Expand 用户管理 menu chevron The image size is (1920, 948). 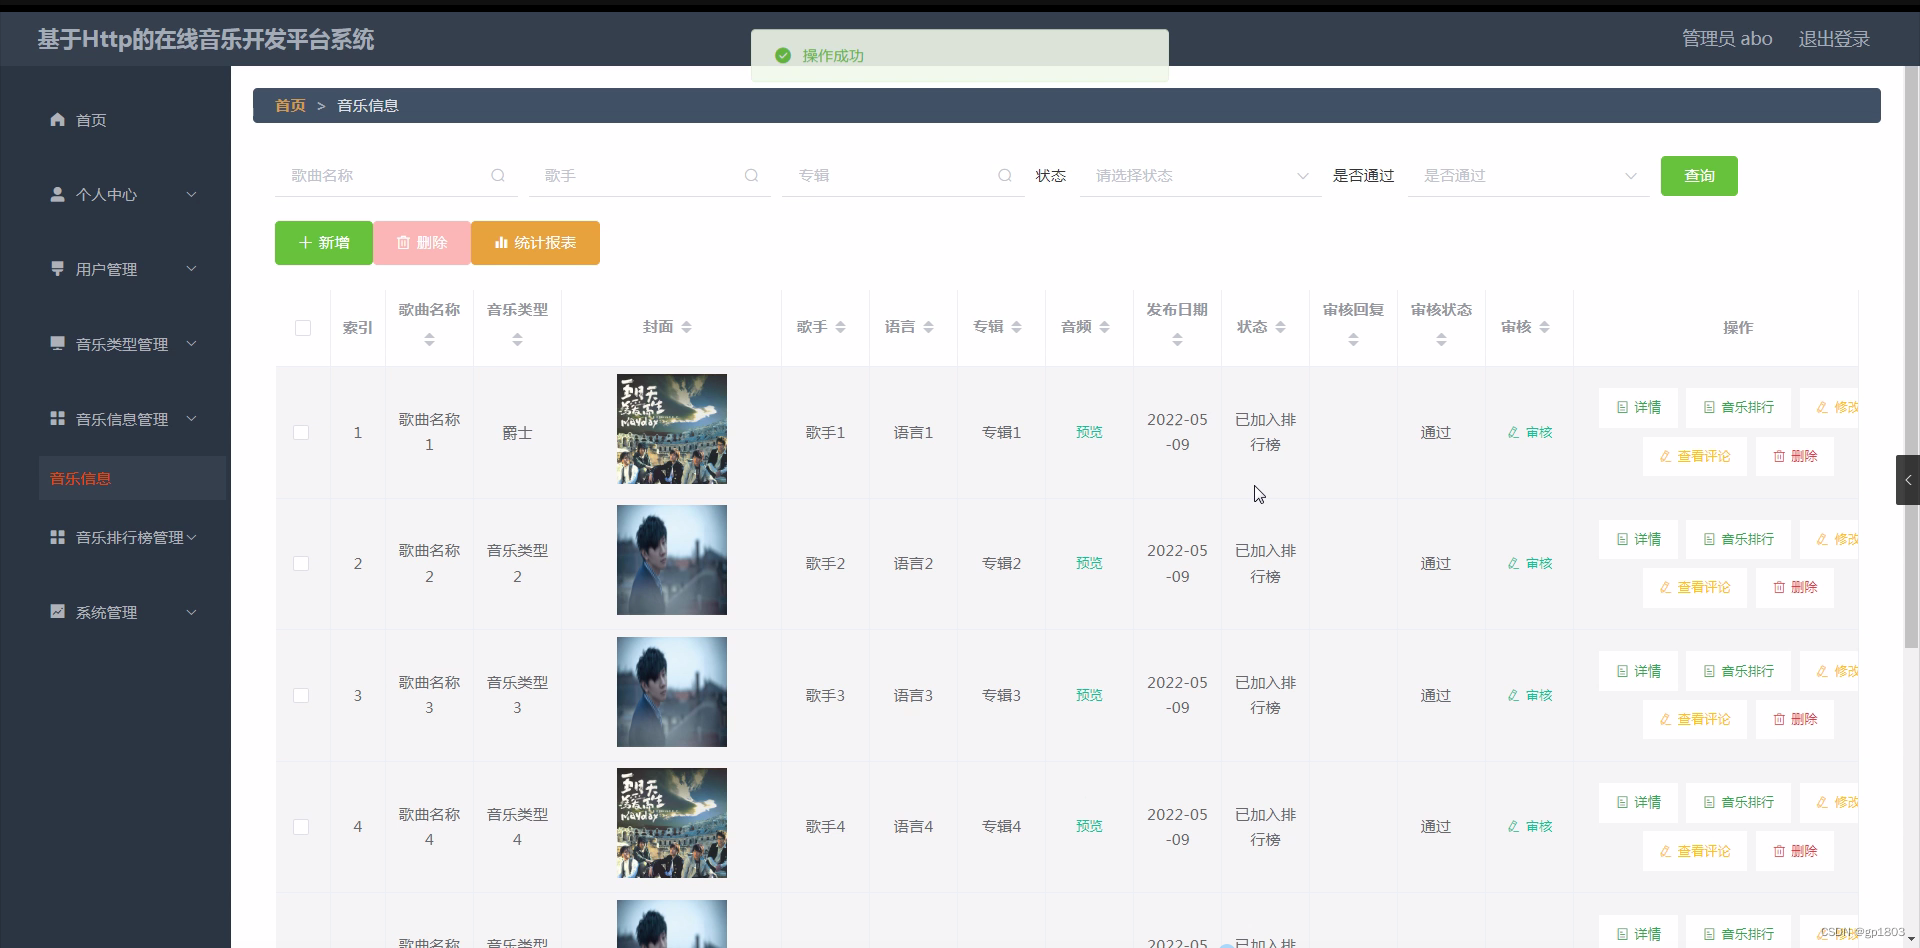click(x=191, y=269)
